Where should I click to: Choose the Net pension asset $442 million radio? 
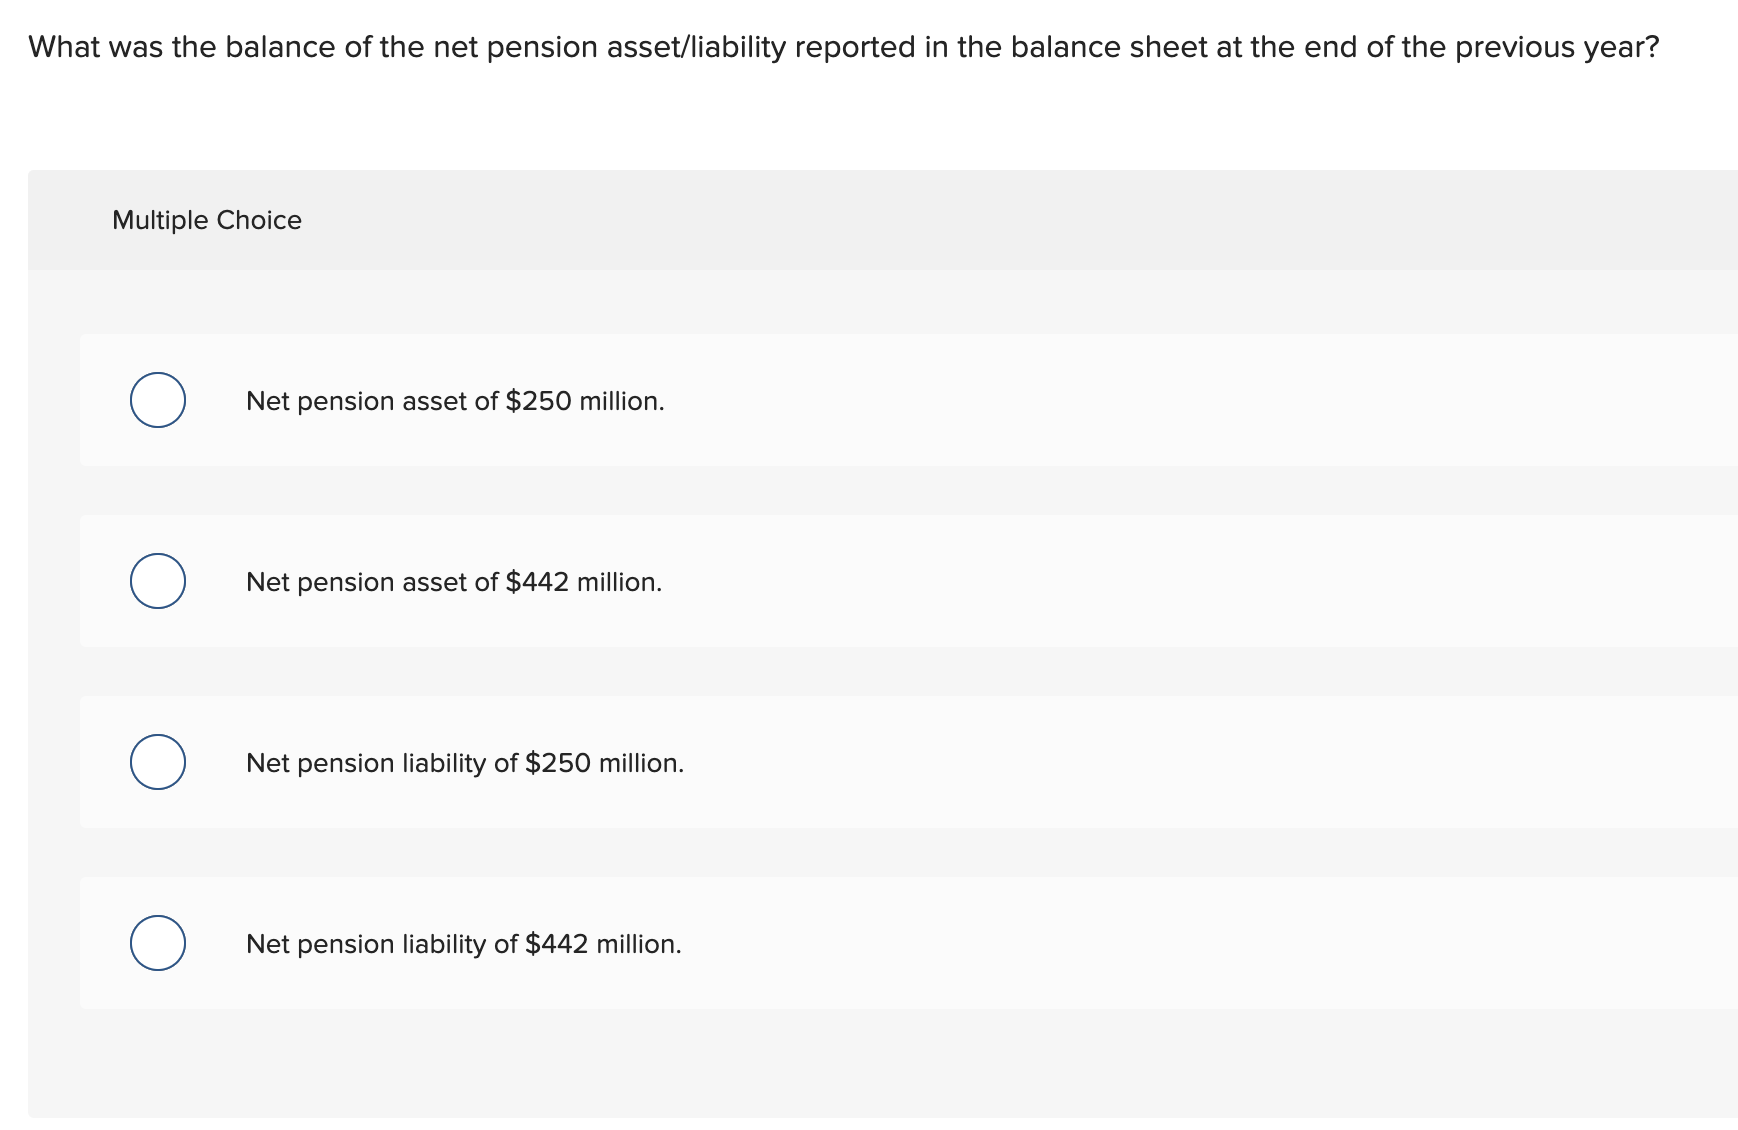[x=158, y=581]
